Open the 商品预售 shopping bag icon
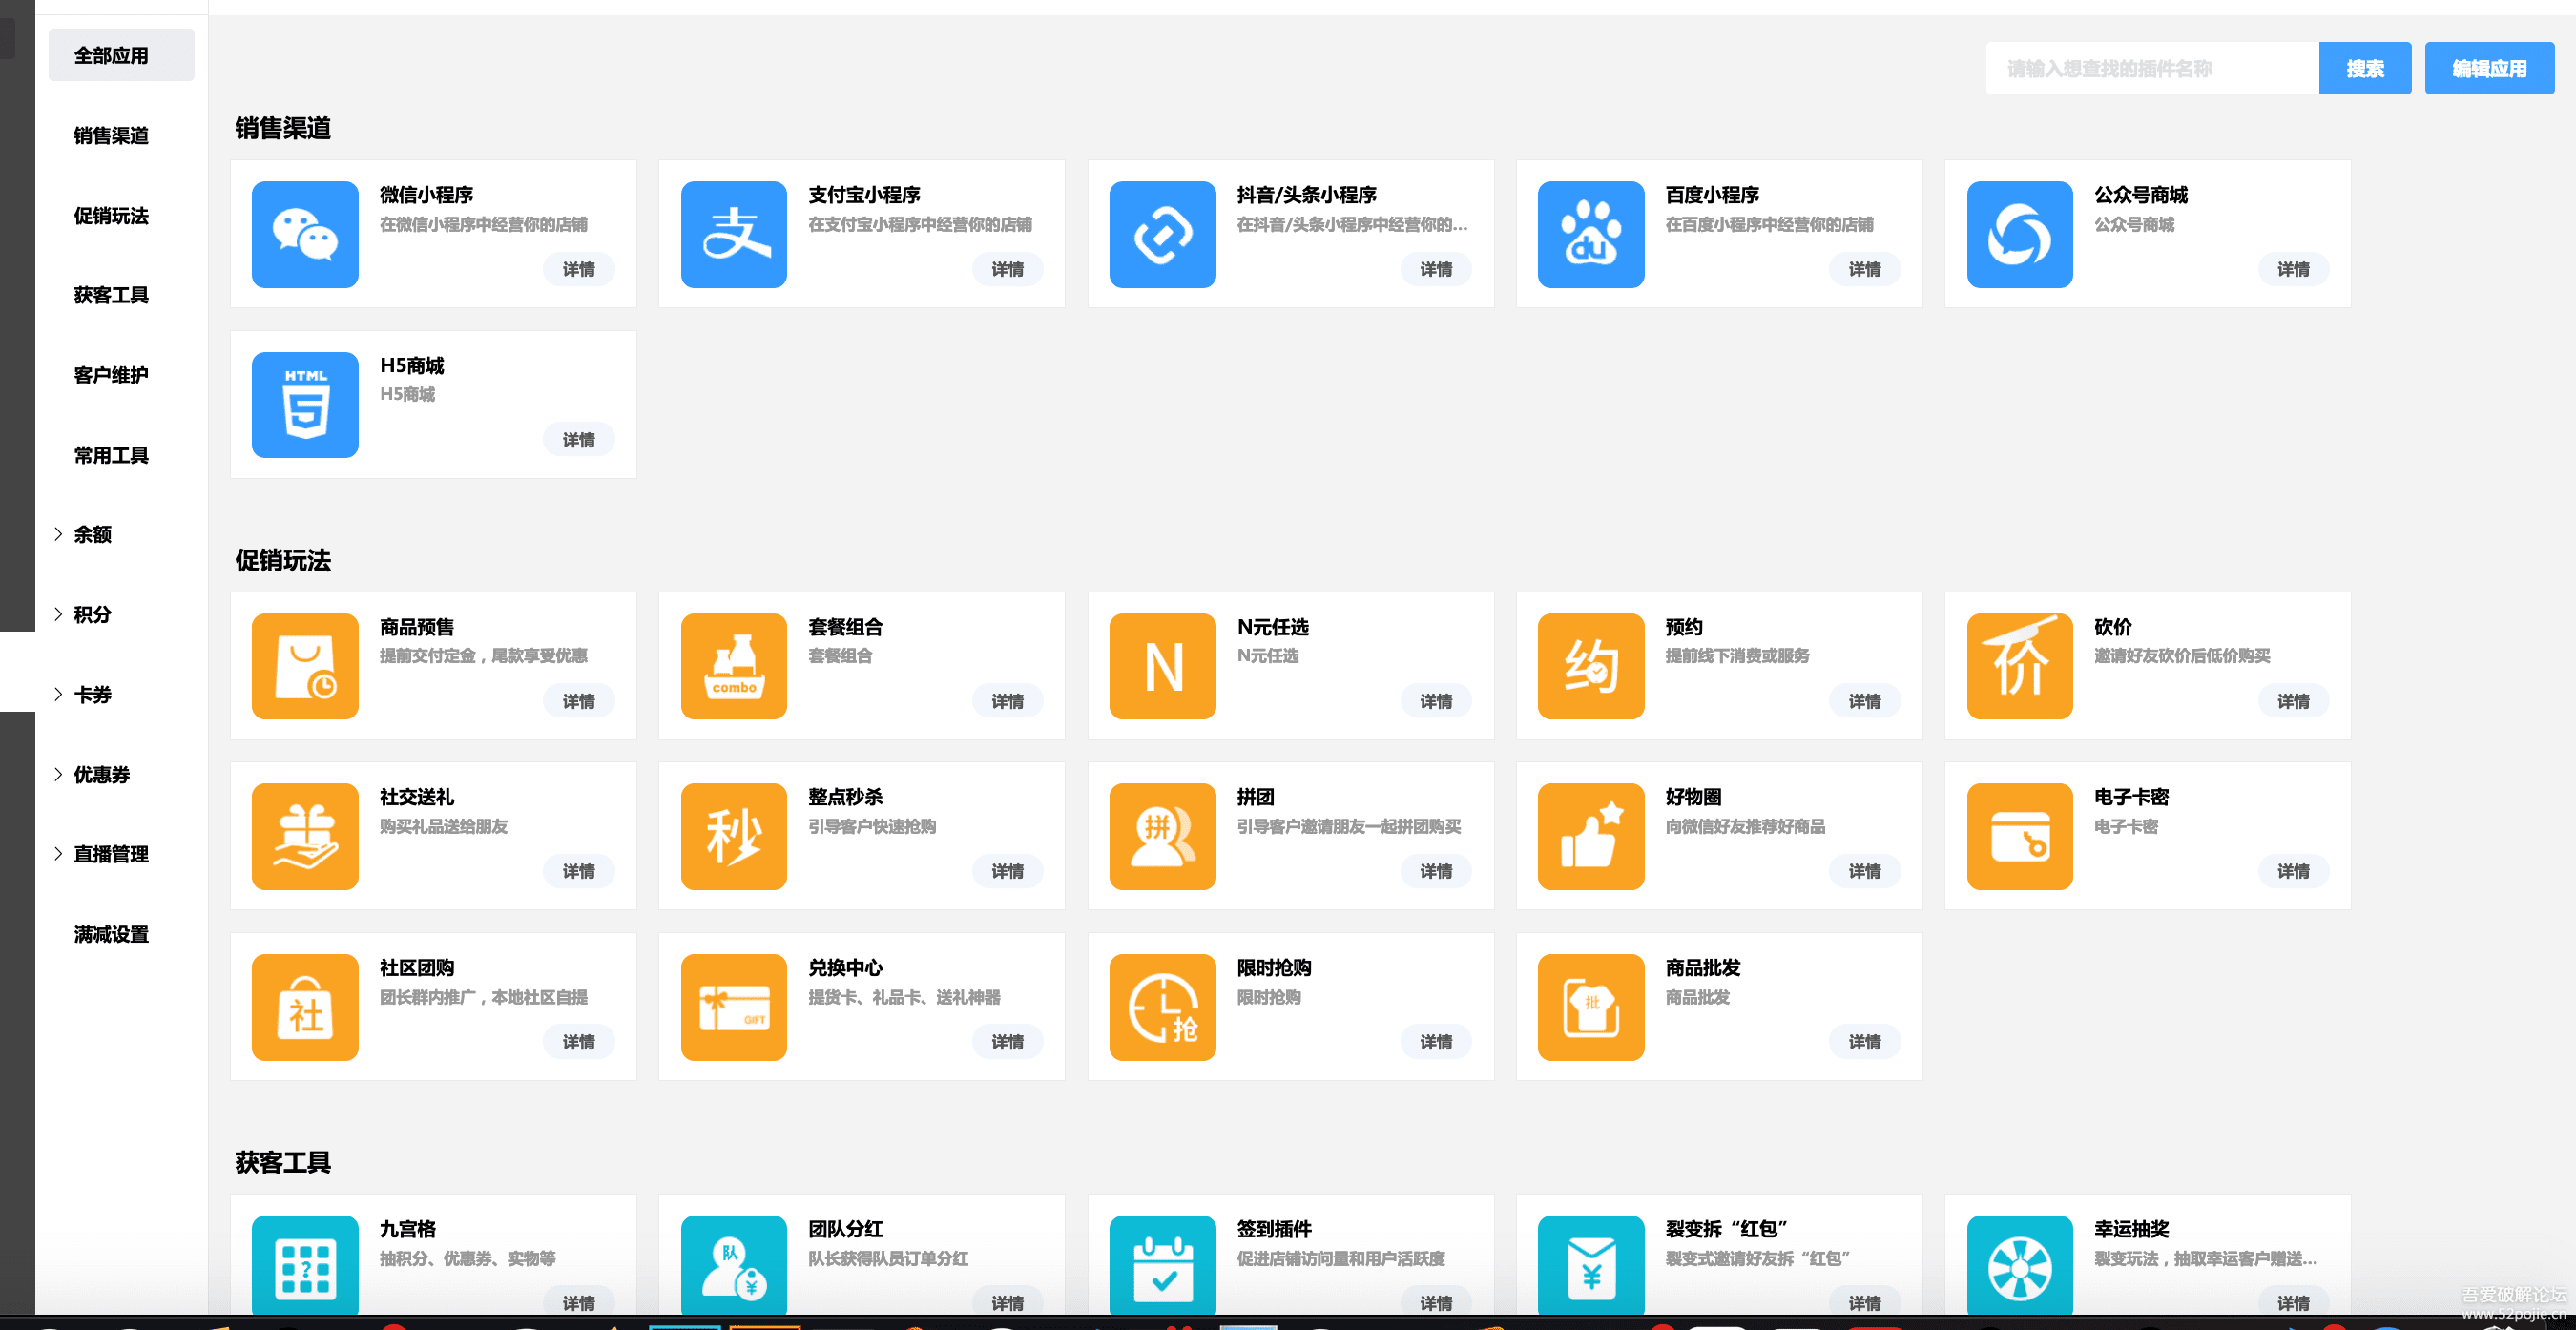 click(305, 666)
